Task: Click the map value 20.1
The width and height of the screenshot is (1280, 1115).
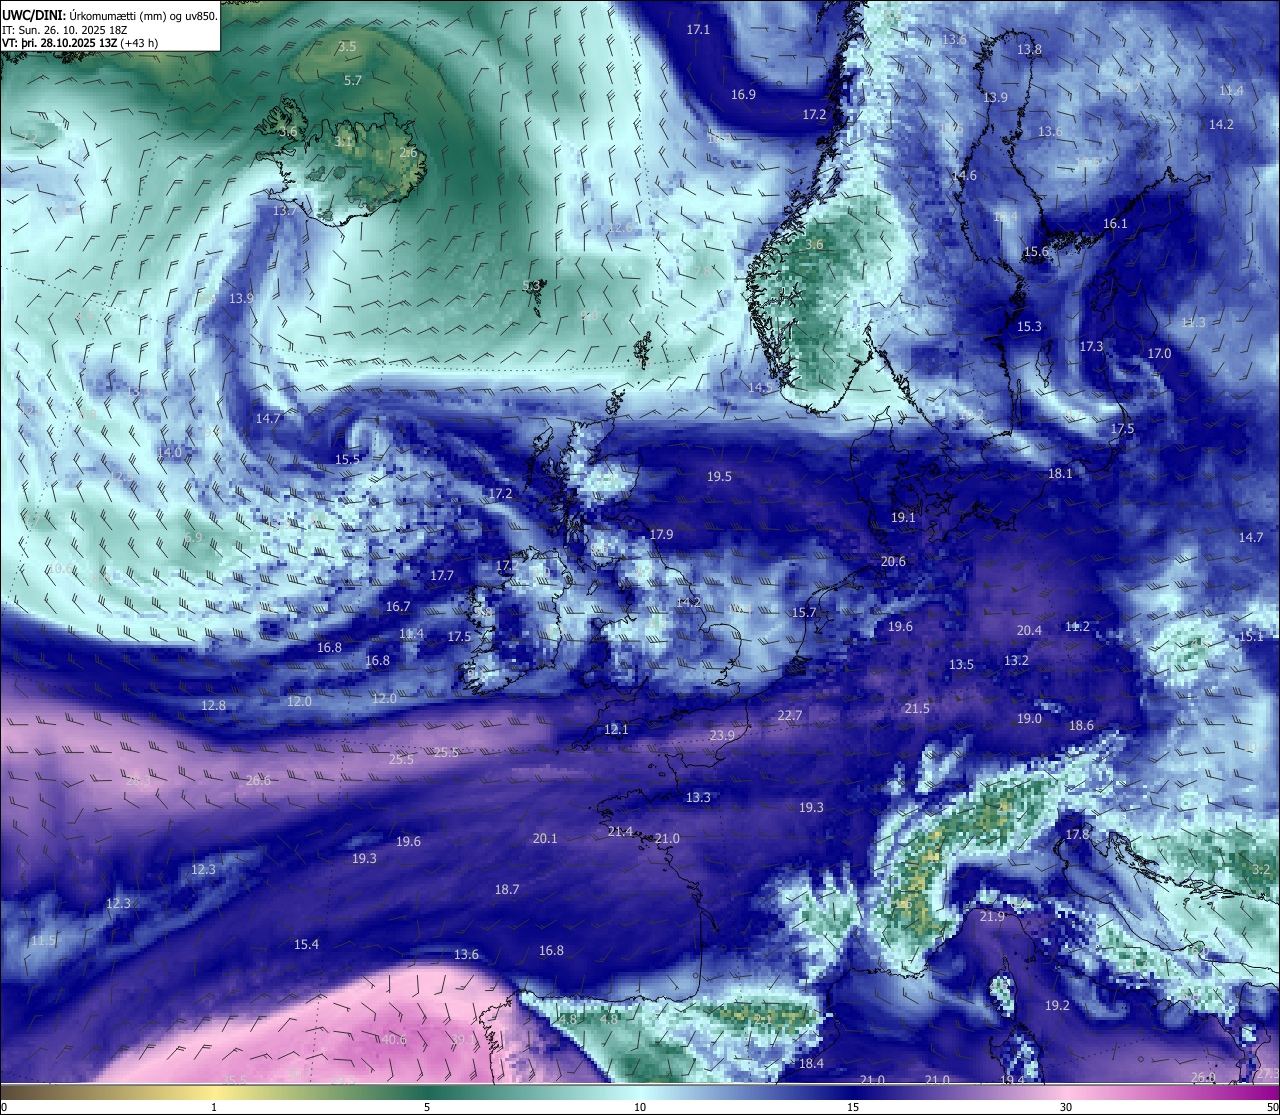Action: pyautogui.click(x=545, y=839)
